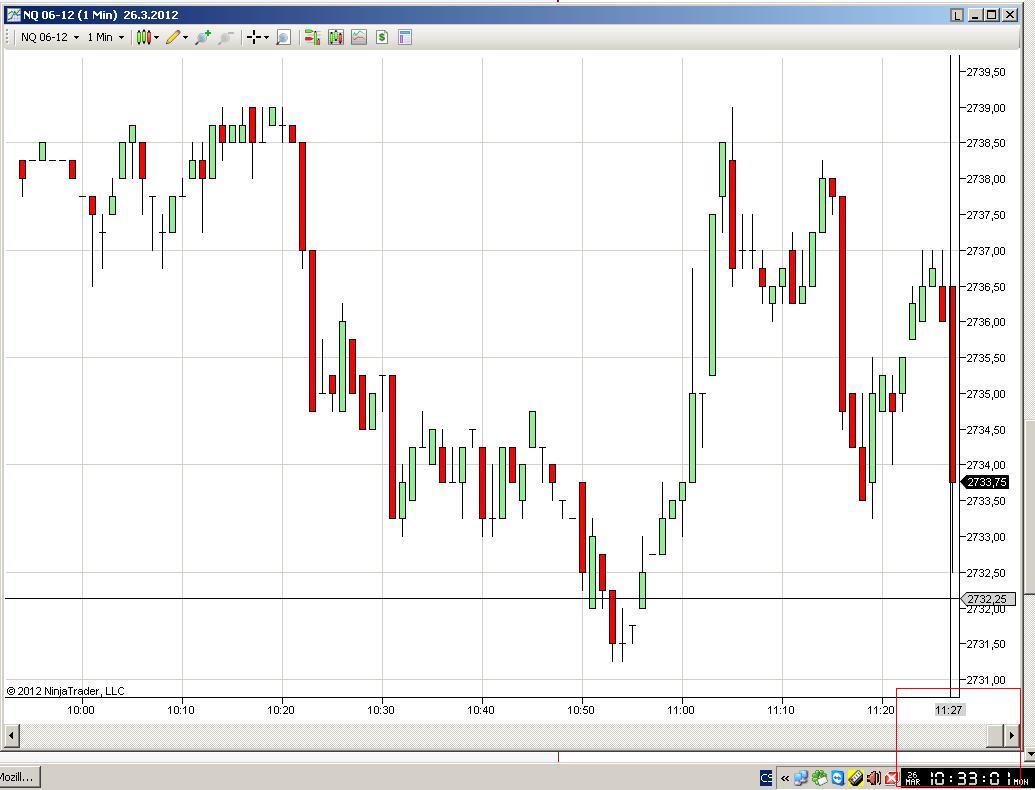Click the CS language indicator in taskbar

tap(766, 778)
